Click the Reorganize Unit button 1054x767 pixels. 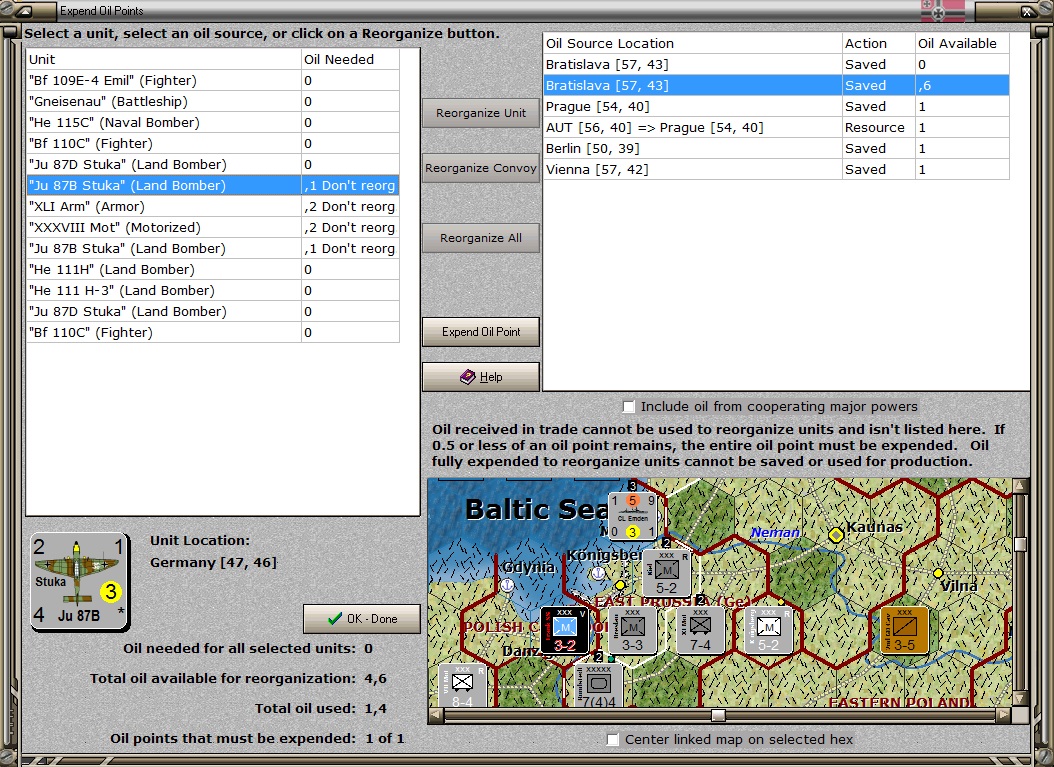[481, 113]
